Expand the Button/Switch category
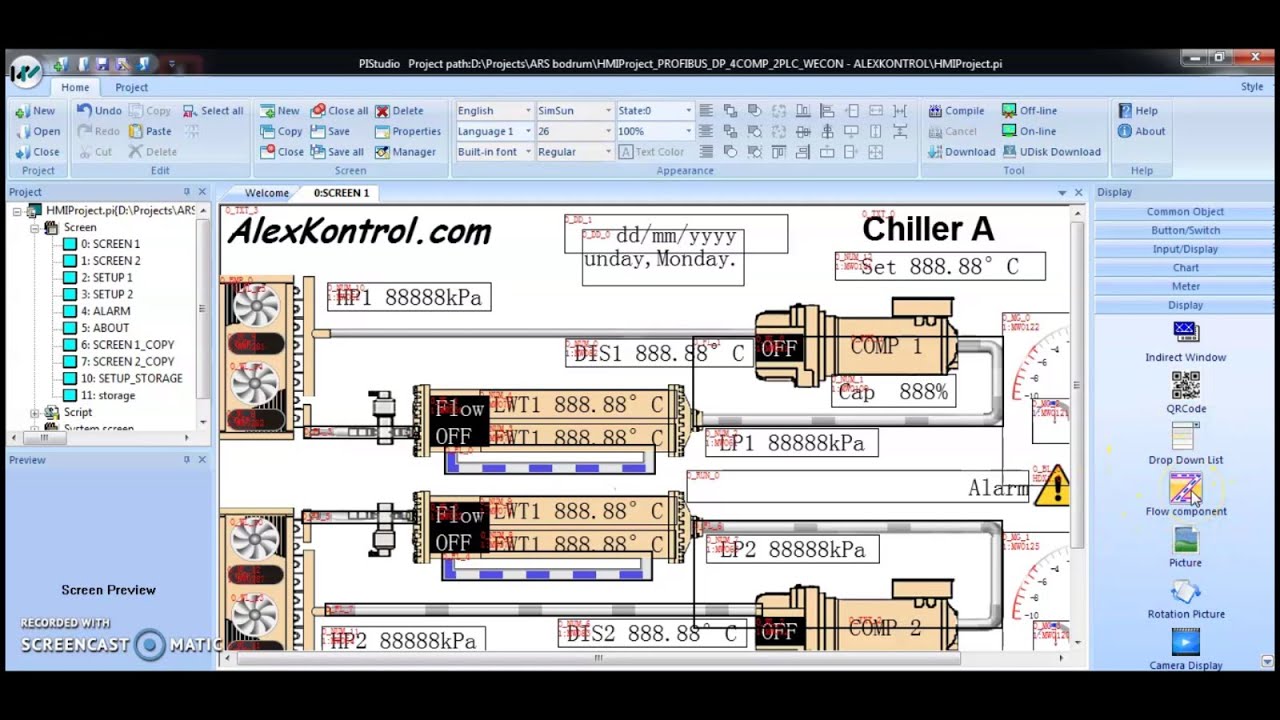Viewport: 1280px width, 720px height. tap(1185, 230)
